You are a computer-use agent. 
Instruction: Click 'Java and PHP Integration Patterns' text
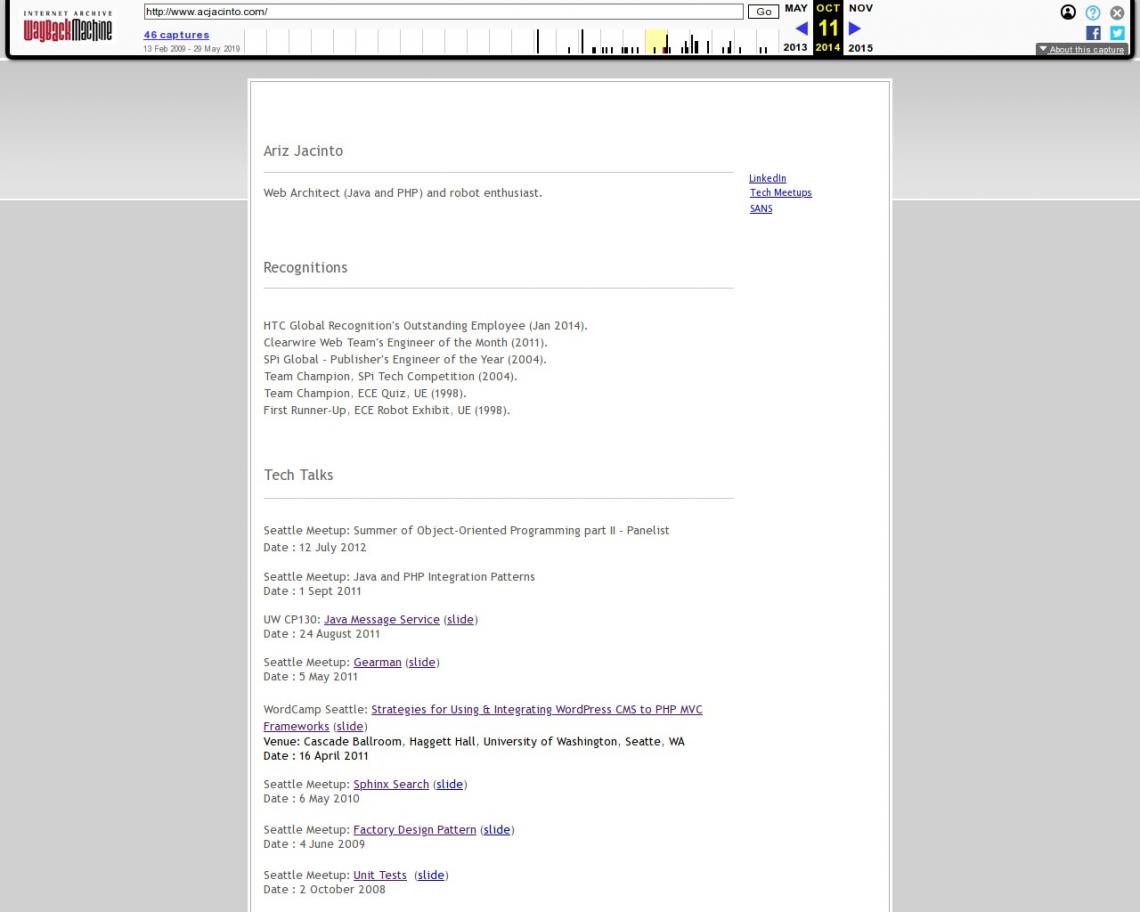[x=443, y=577]
